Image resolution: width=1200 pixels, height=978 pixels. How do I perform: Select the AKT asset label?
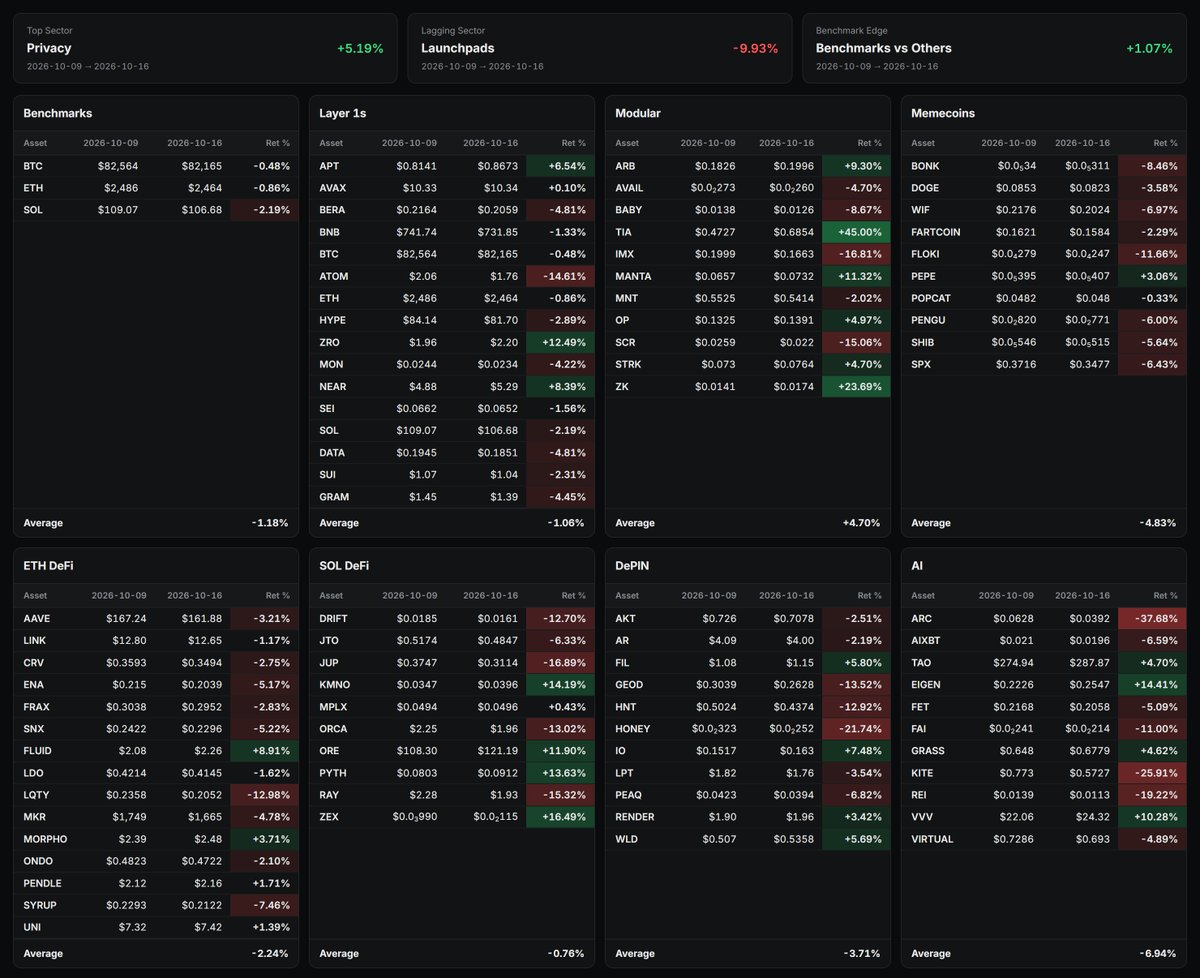pyautogui.click(x=626, y=618)
